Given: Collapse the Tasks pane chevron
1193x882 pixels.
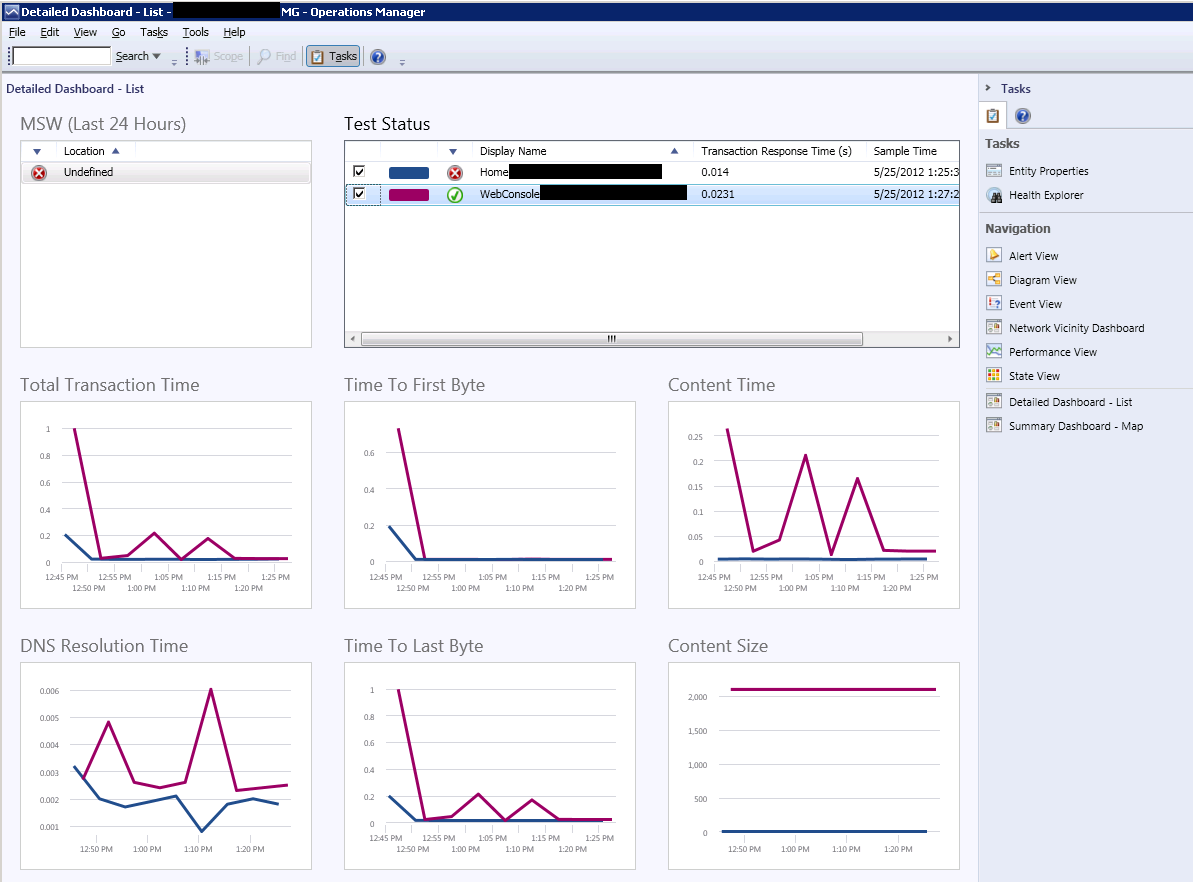Looking at the screenshot, I should point(988,88).
